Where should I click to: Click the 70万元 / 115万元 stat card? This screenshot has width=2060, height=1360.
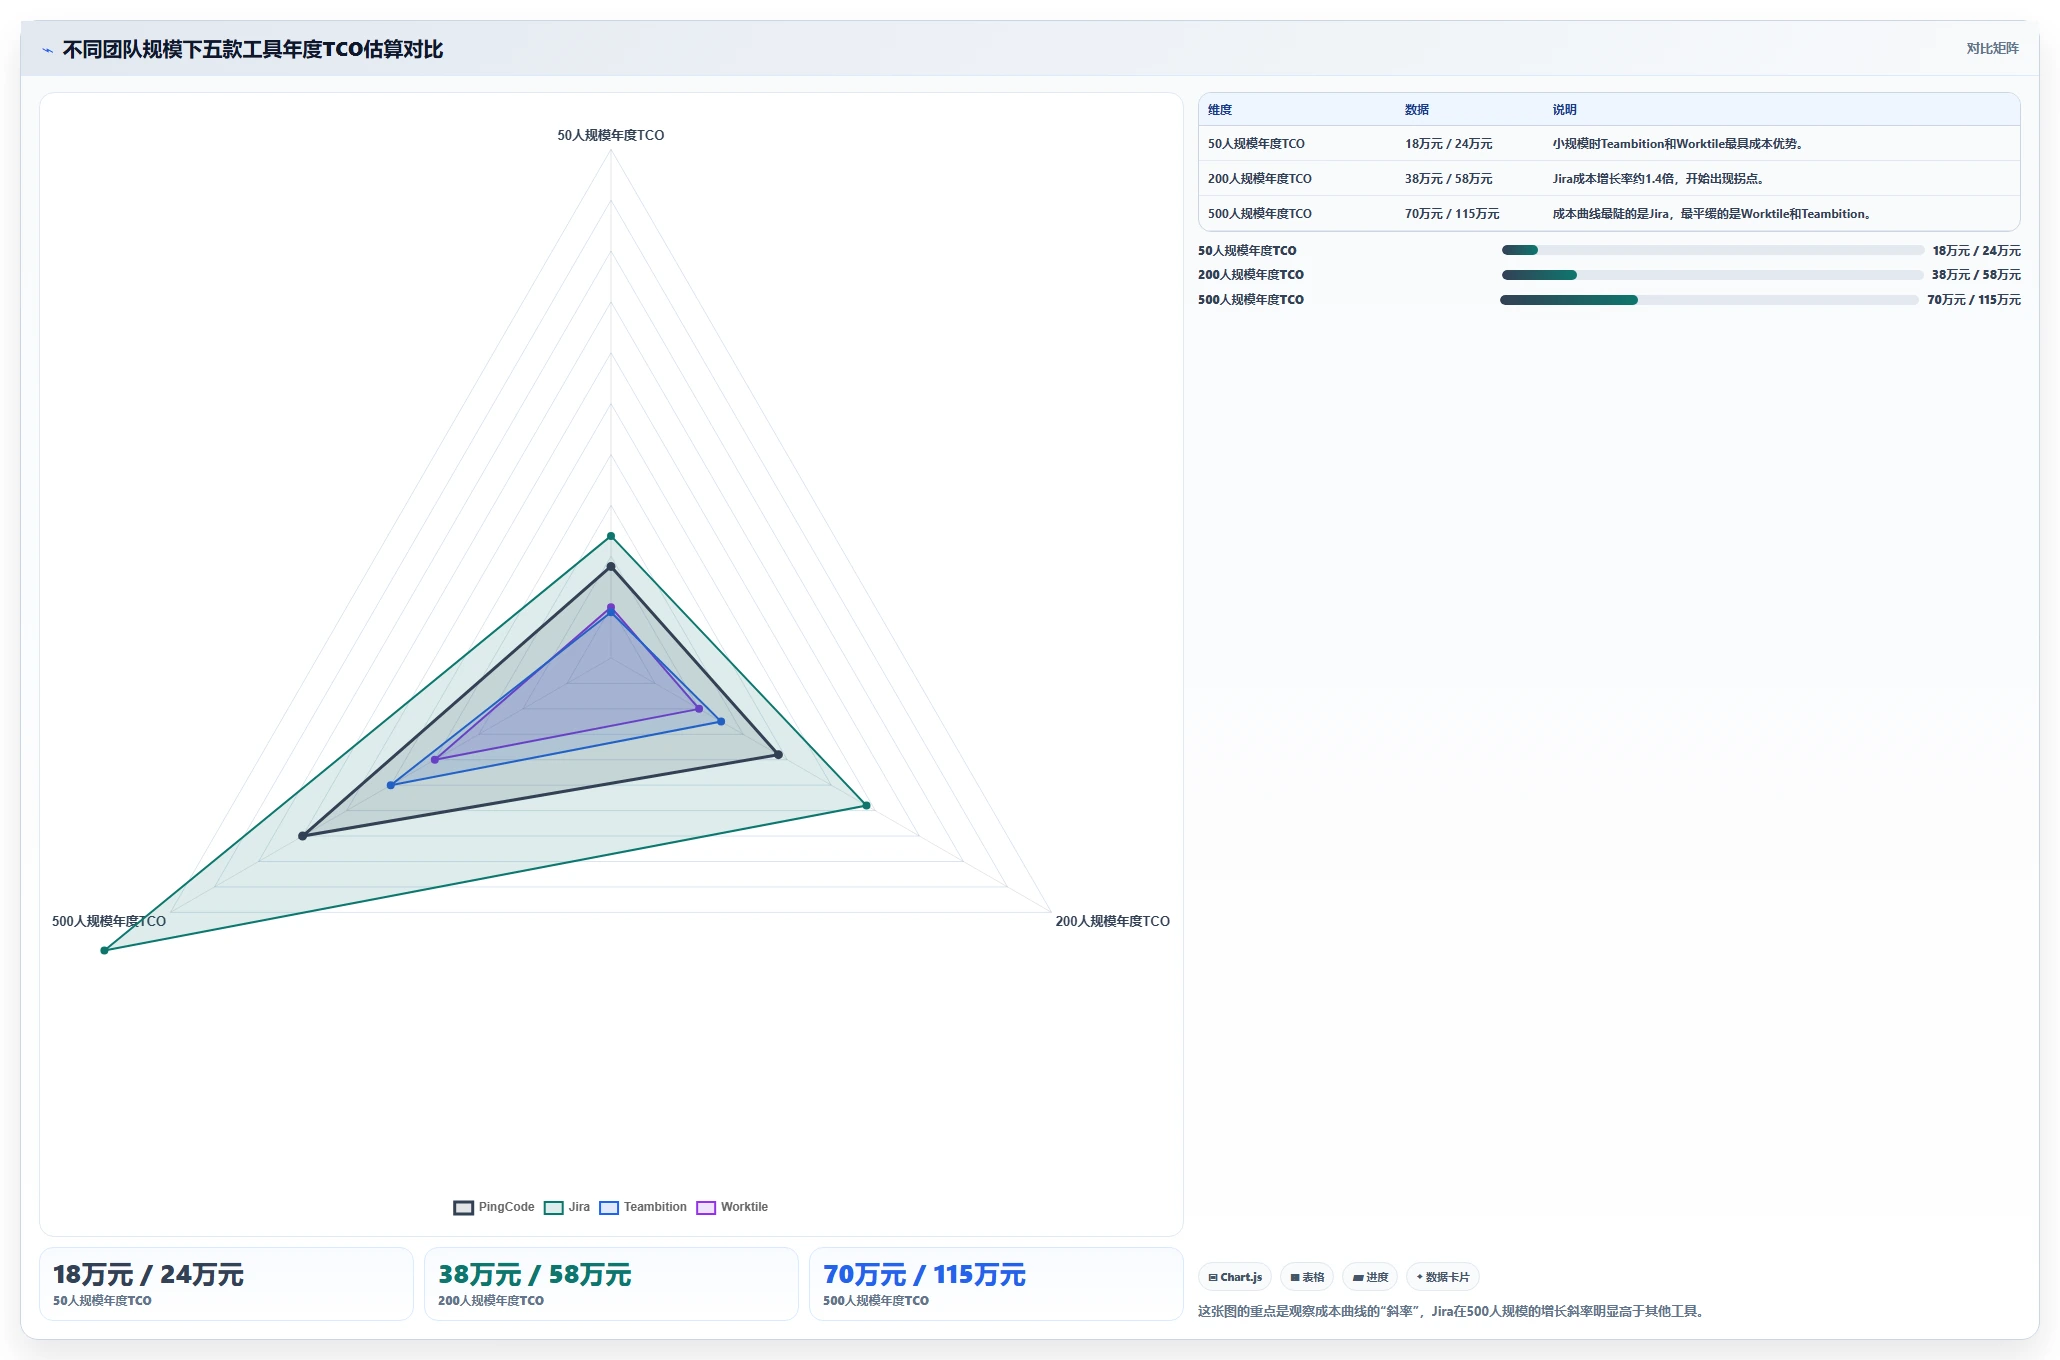point(996,1284)
